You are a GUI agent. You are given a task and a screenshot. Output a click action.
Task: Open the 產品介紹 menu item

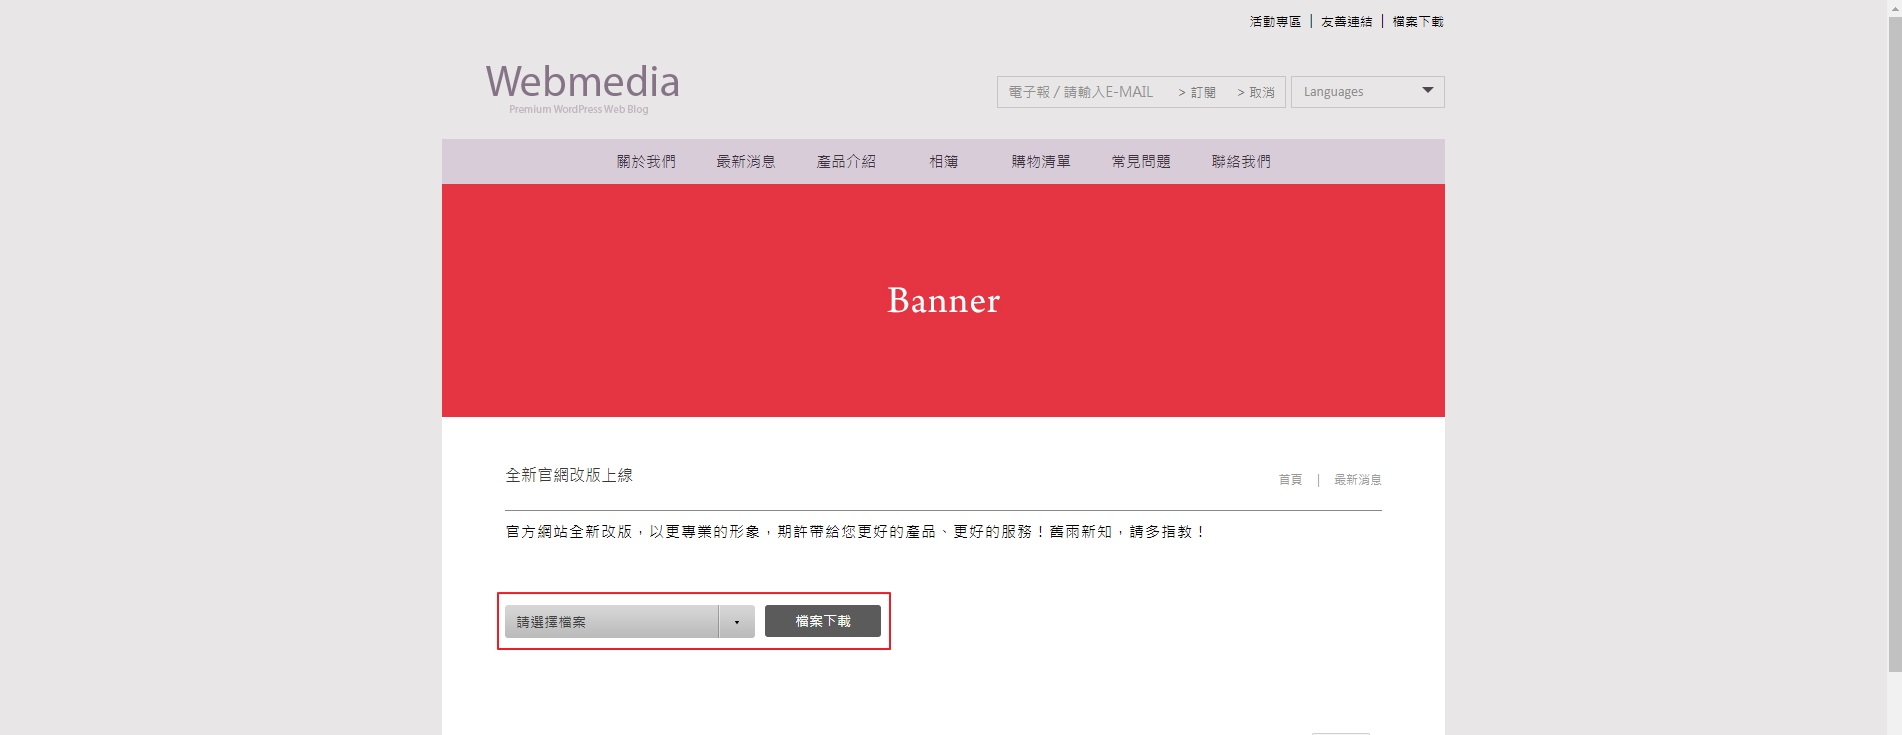(x=846, y=162)
